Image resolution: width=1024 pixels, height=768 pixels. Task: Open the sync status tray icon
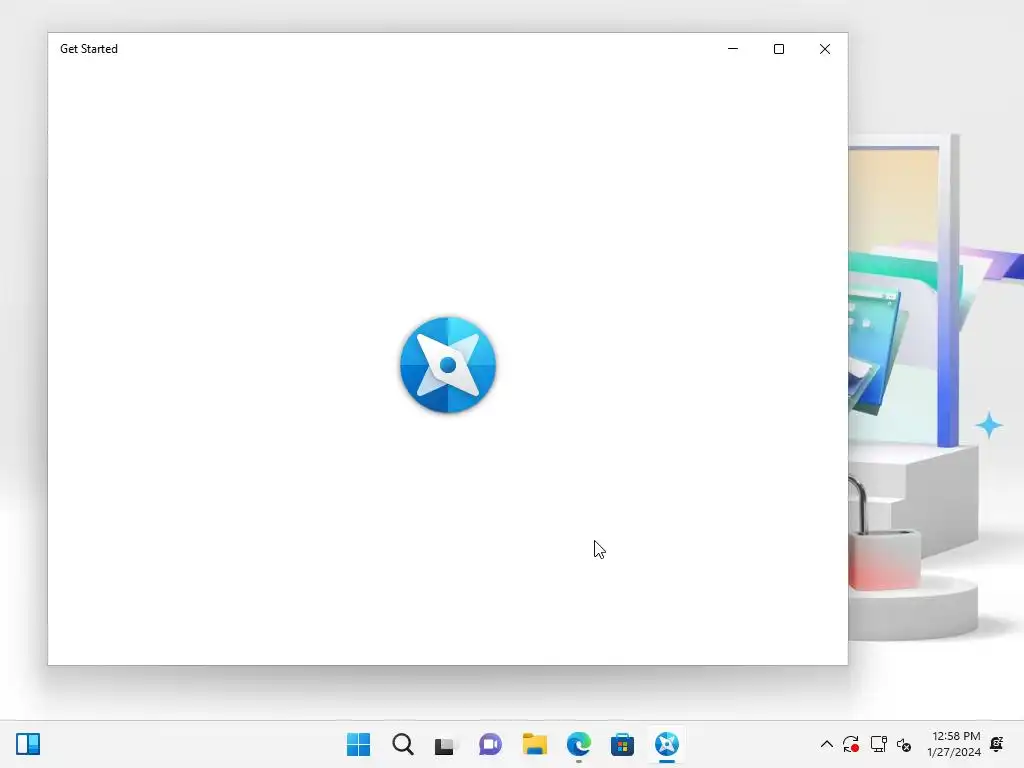click(851, 744)
